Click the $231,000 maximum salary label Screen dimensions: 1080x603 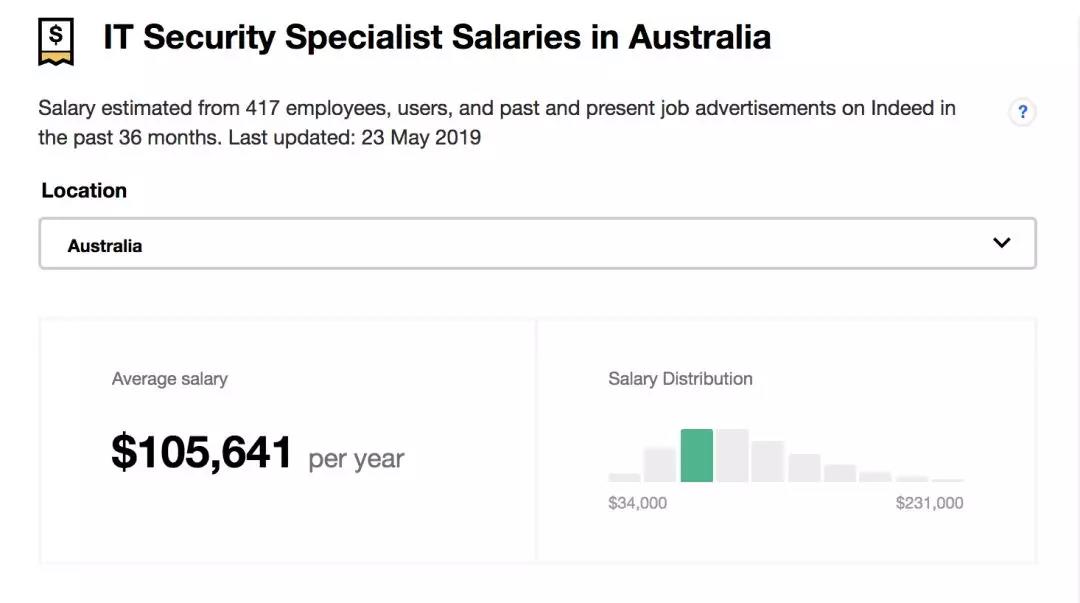[929, 503]
